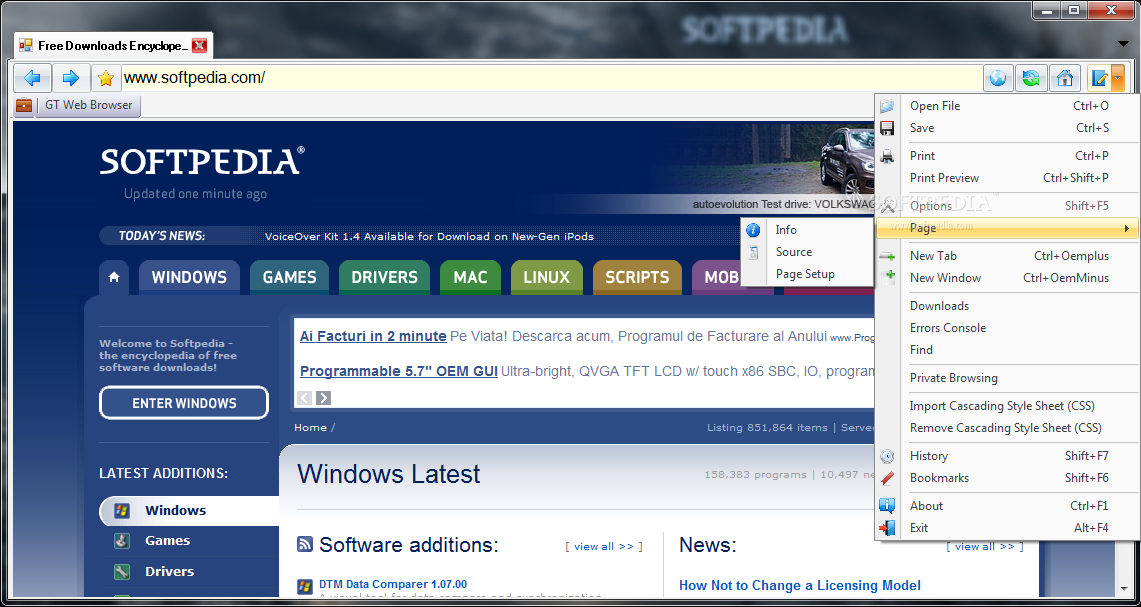Select Info in the Page submenu
1141x607 pixels.
click(807, 230)
